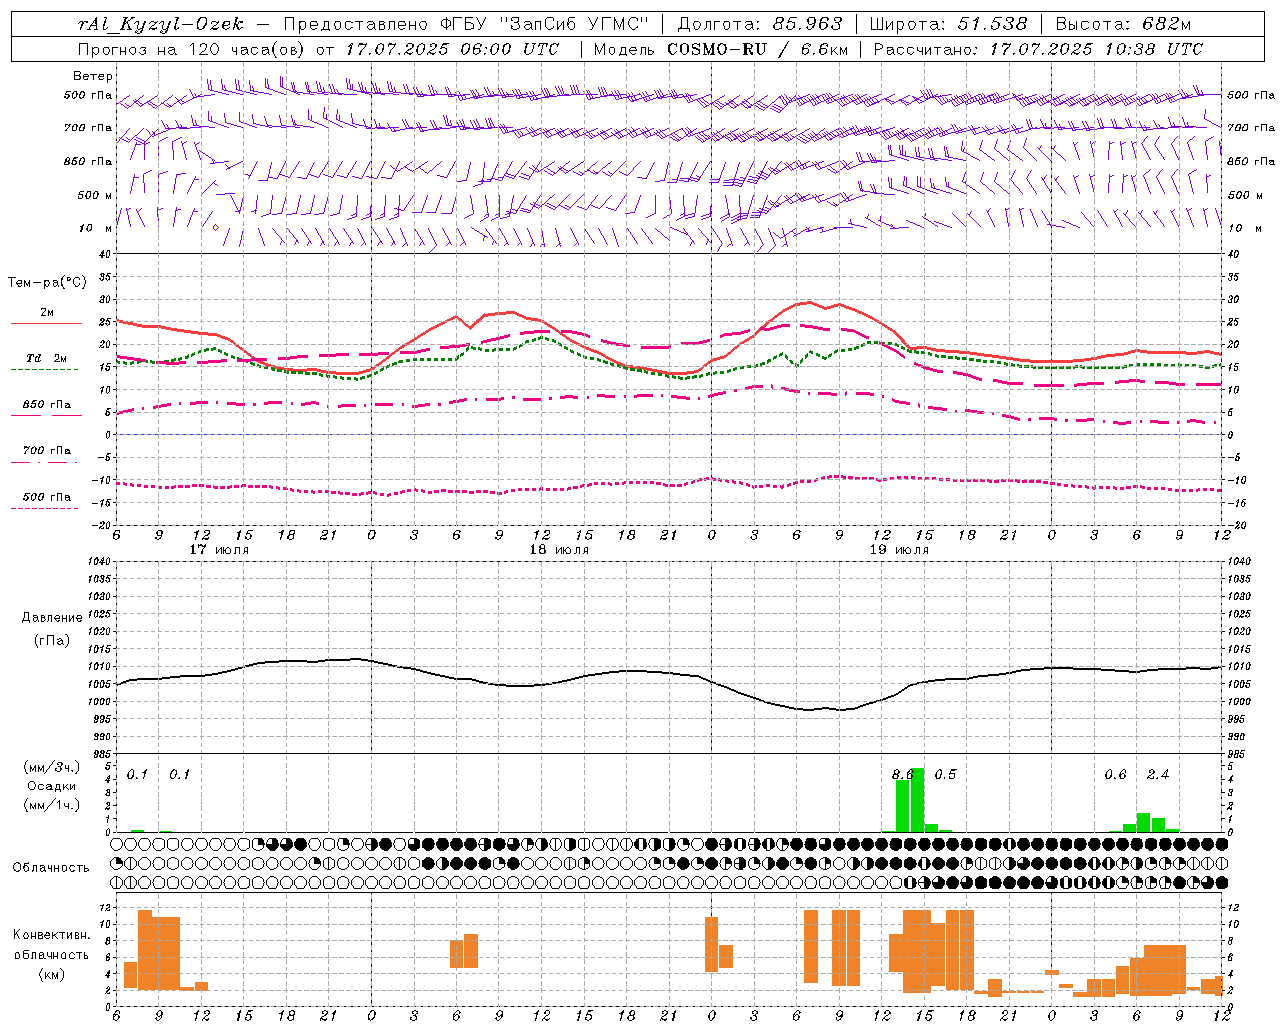Click the Высота: 682м value
Image resolution: width=1280 pixels, height=1024 pixels.
click(x=1123, y=24)
